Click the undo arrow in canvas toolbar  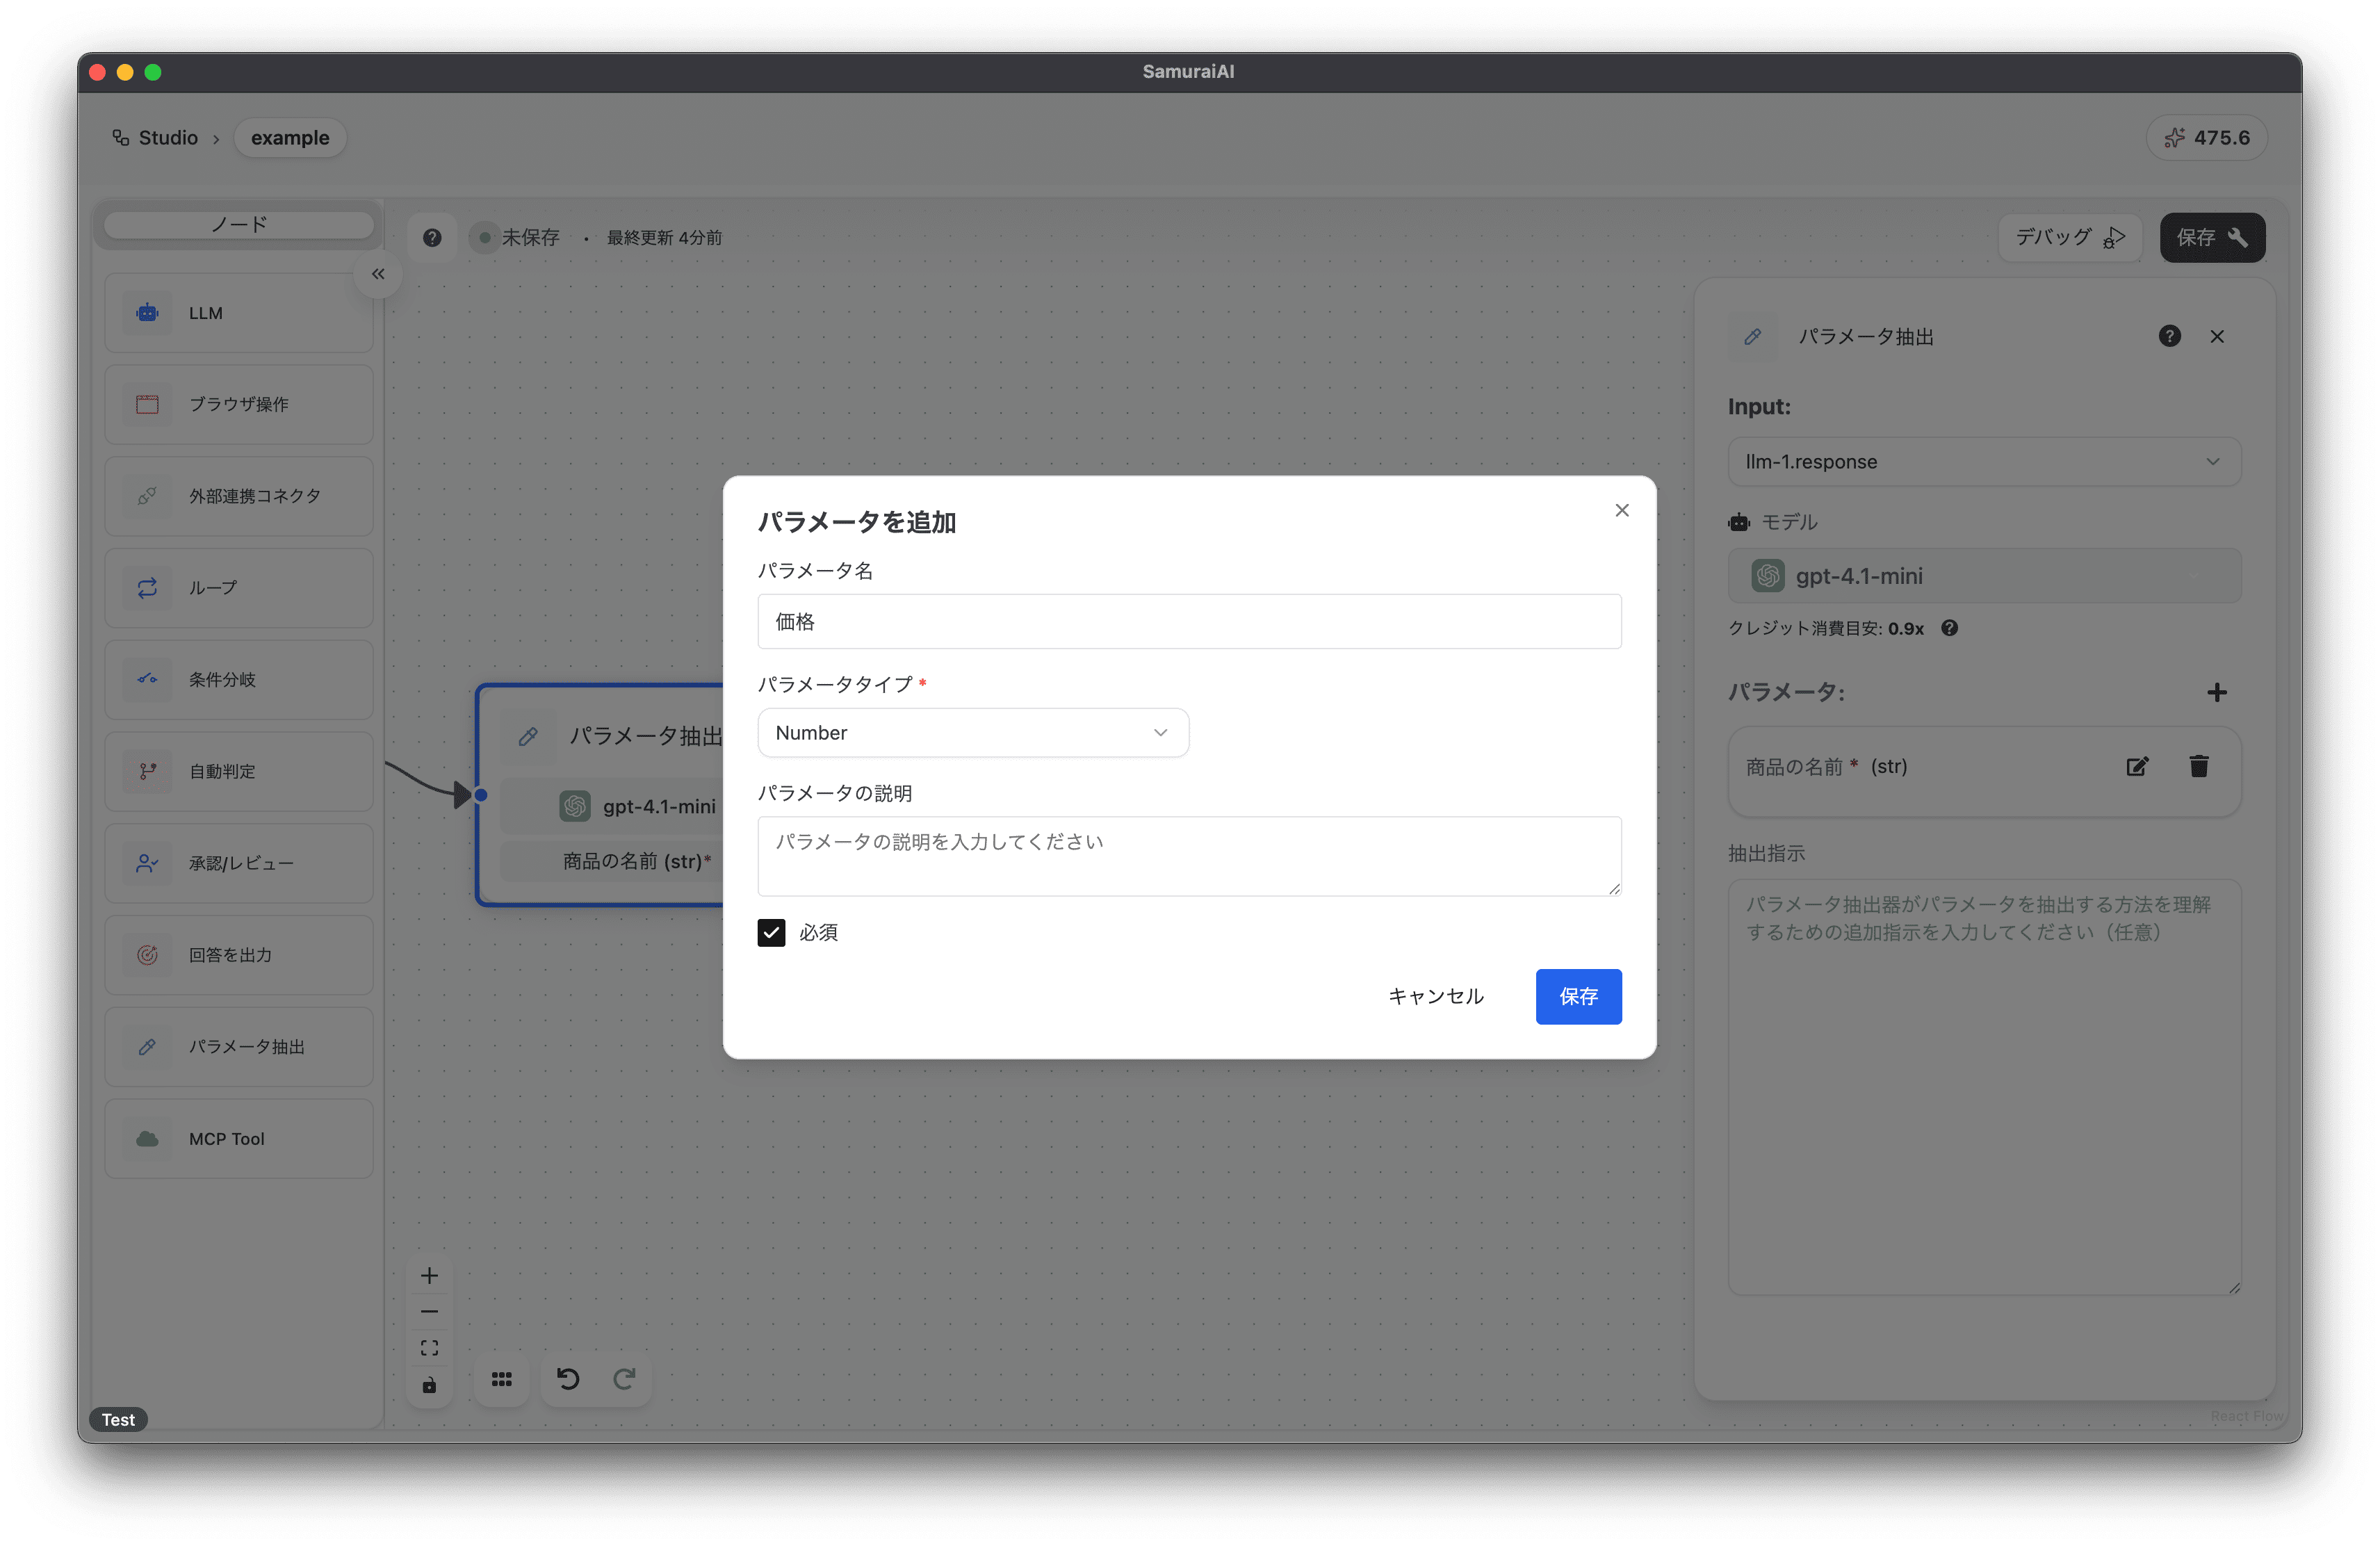568,1379
